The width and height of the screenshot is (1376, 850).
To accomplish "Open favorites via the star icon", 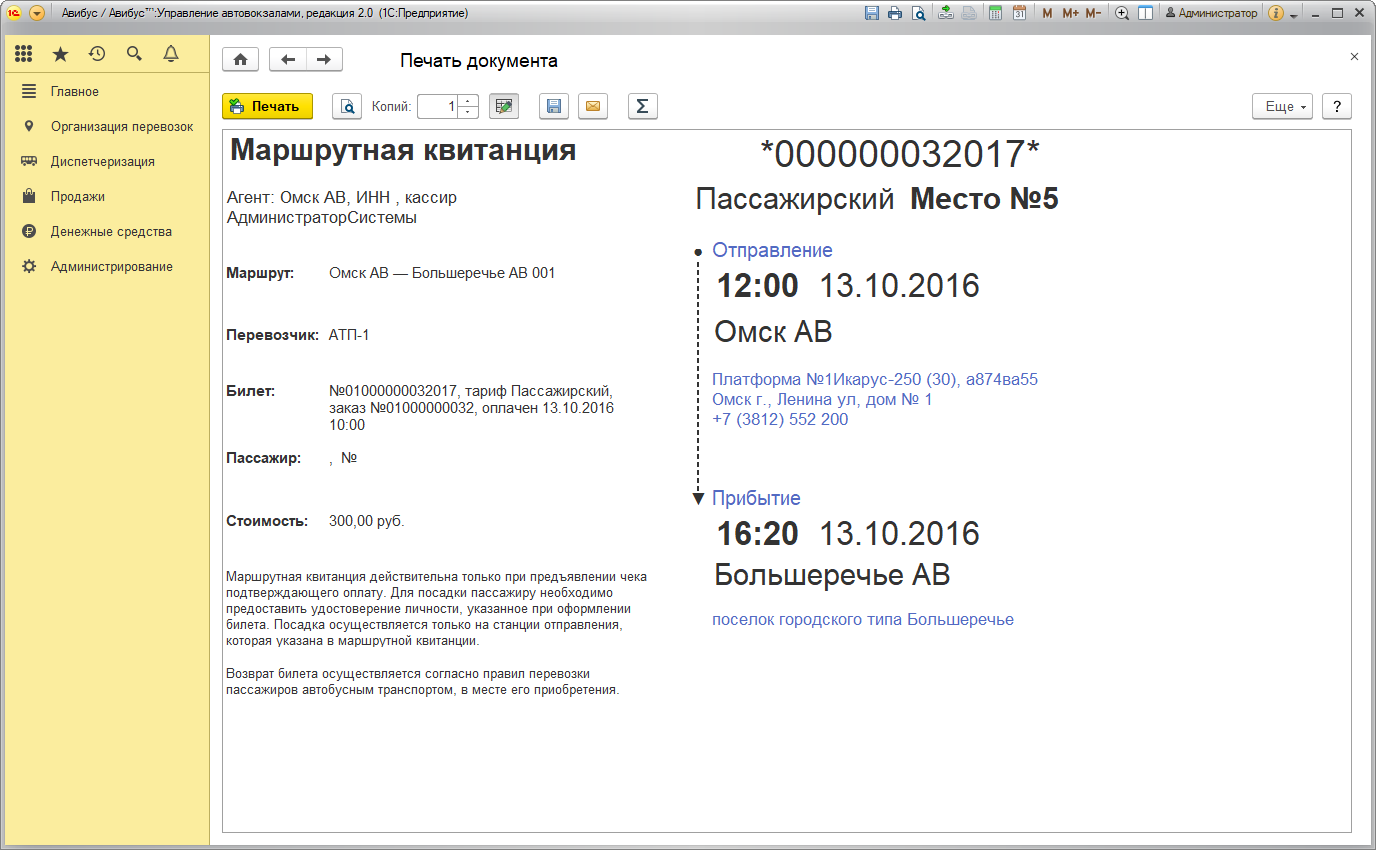I will pyautogui.click(x=60, y=54).
